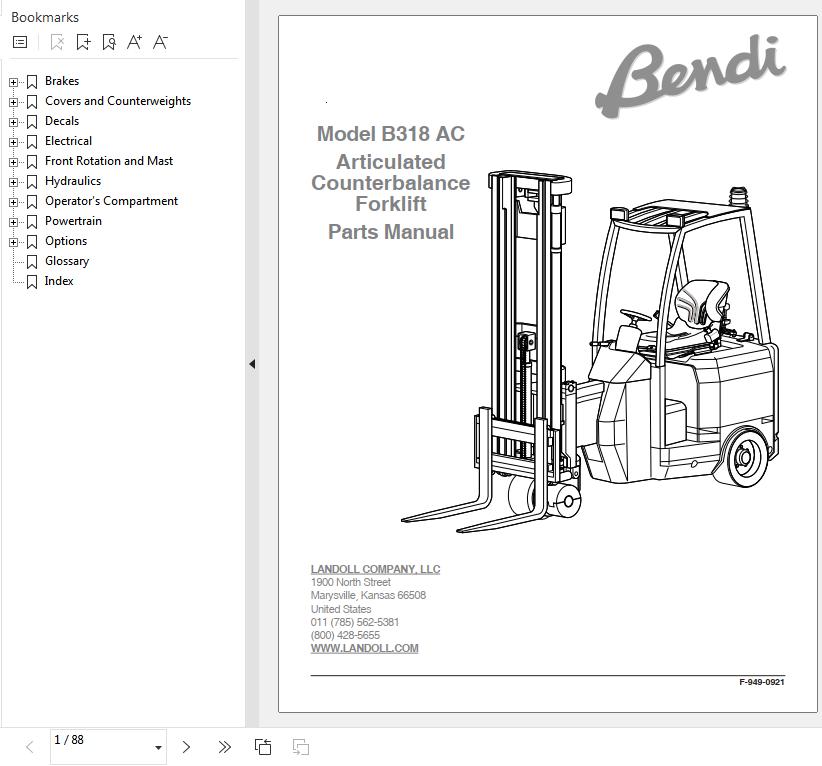Open the Hydraulics bookmark
Screen dimensions: 822x766
[x=73, y=181]
